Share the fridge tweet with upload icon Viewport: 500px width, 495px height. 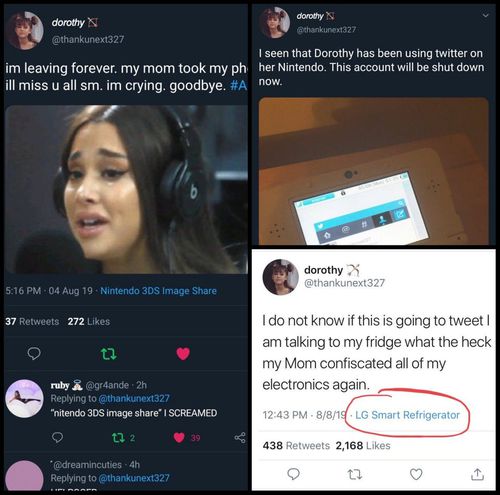[x=477, y=474]
